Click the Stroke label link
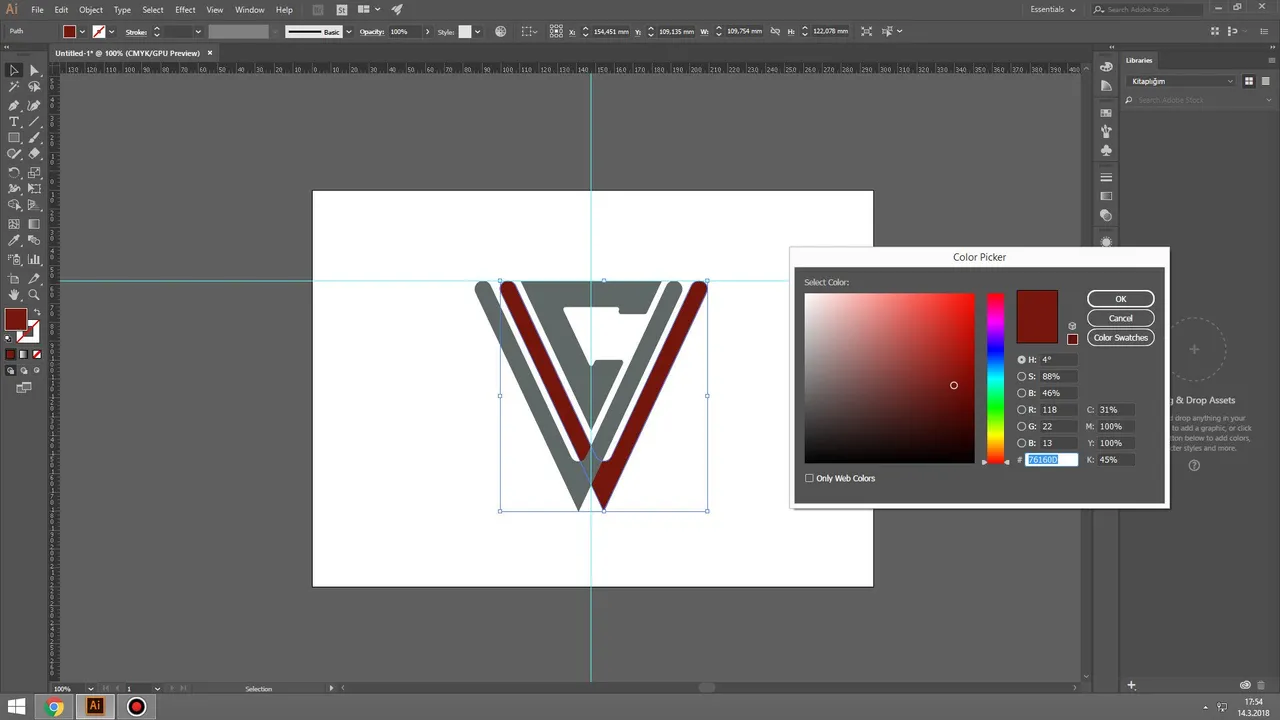The height and width of the screenshot is (720, 1280). 136,32
